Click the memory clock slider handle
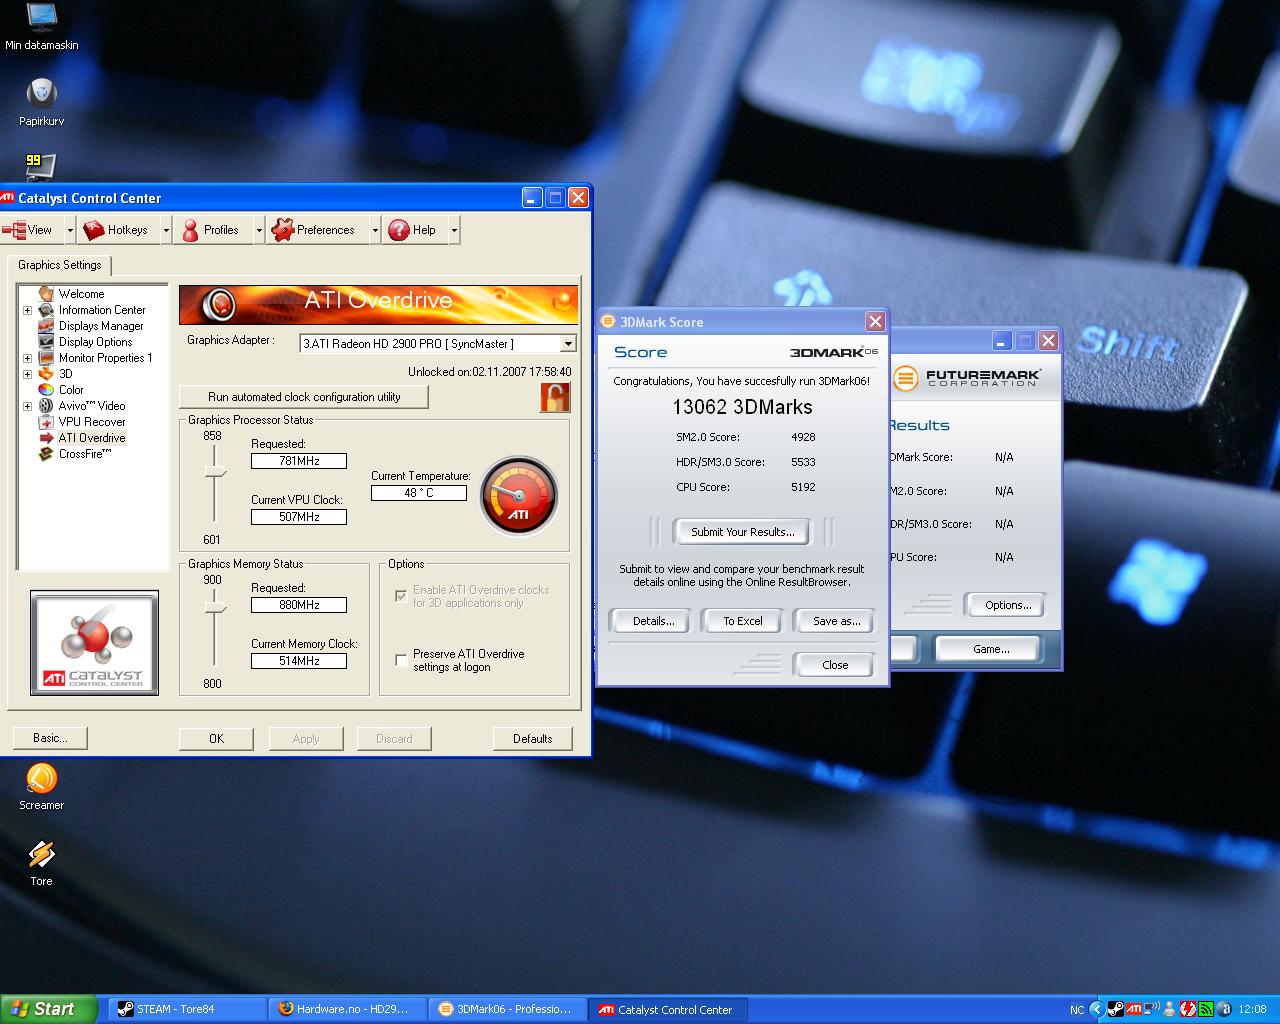Viewport: 1280px width, 1024px height. (x=214, y=606)
